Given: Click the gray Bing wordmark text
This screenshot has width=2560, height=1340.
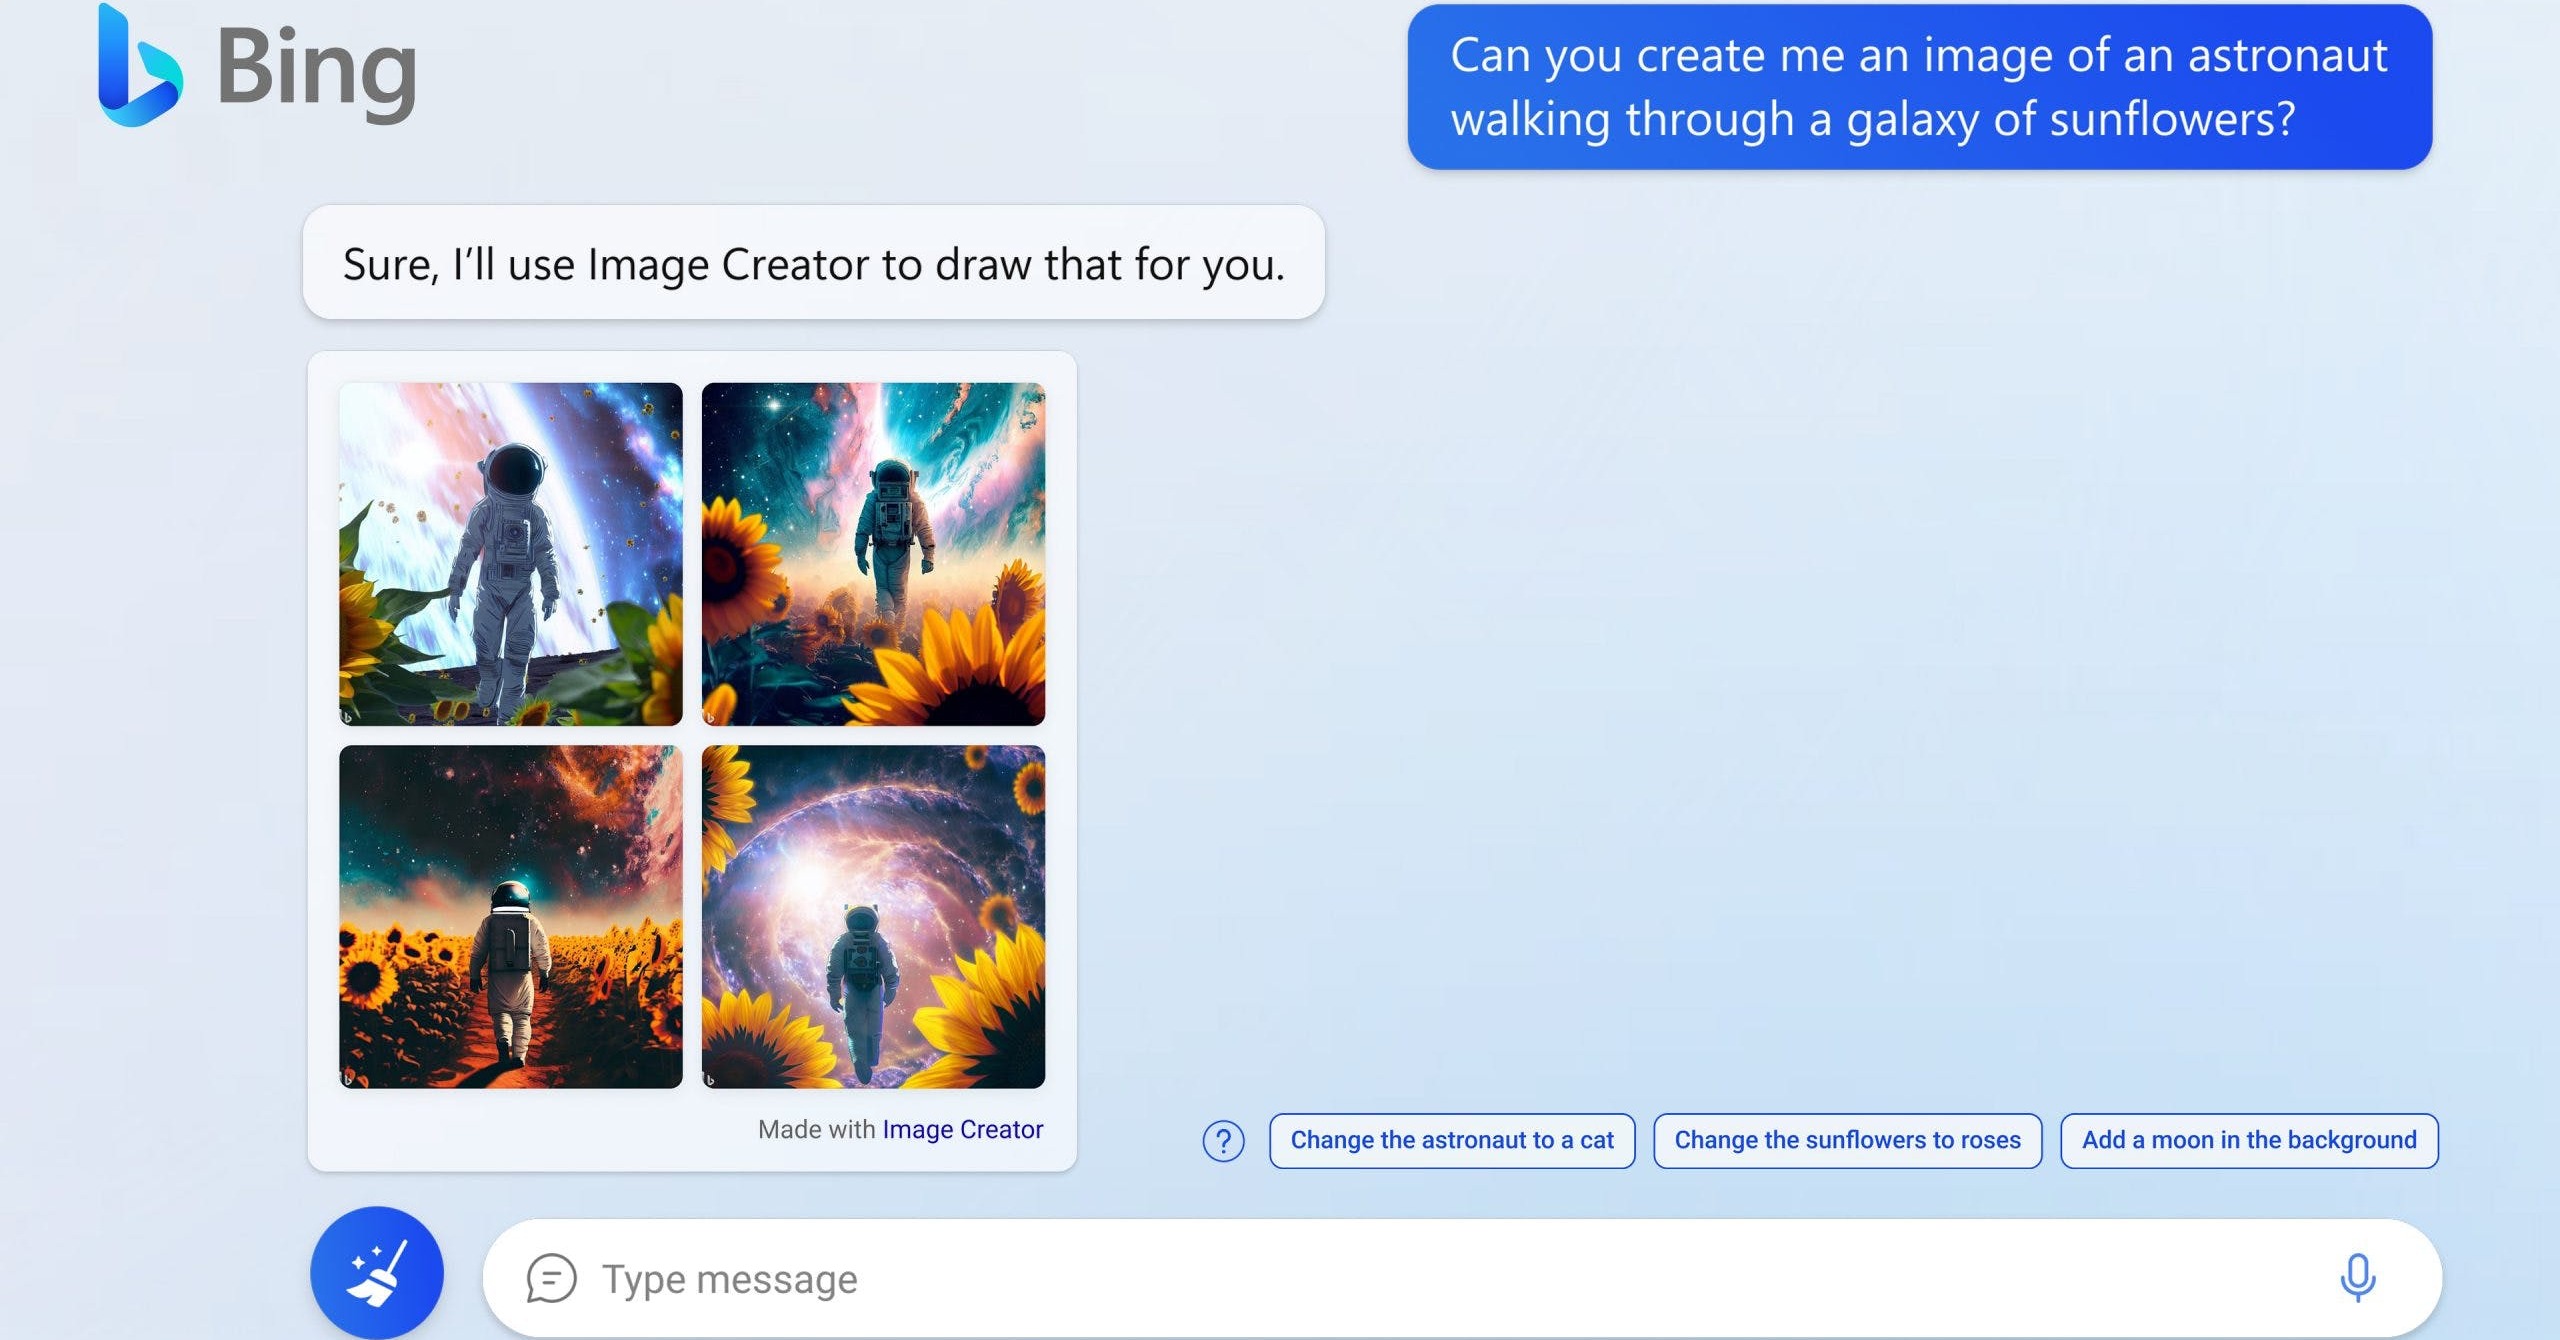Looking at the screenshot, I should 316,70.
